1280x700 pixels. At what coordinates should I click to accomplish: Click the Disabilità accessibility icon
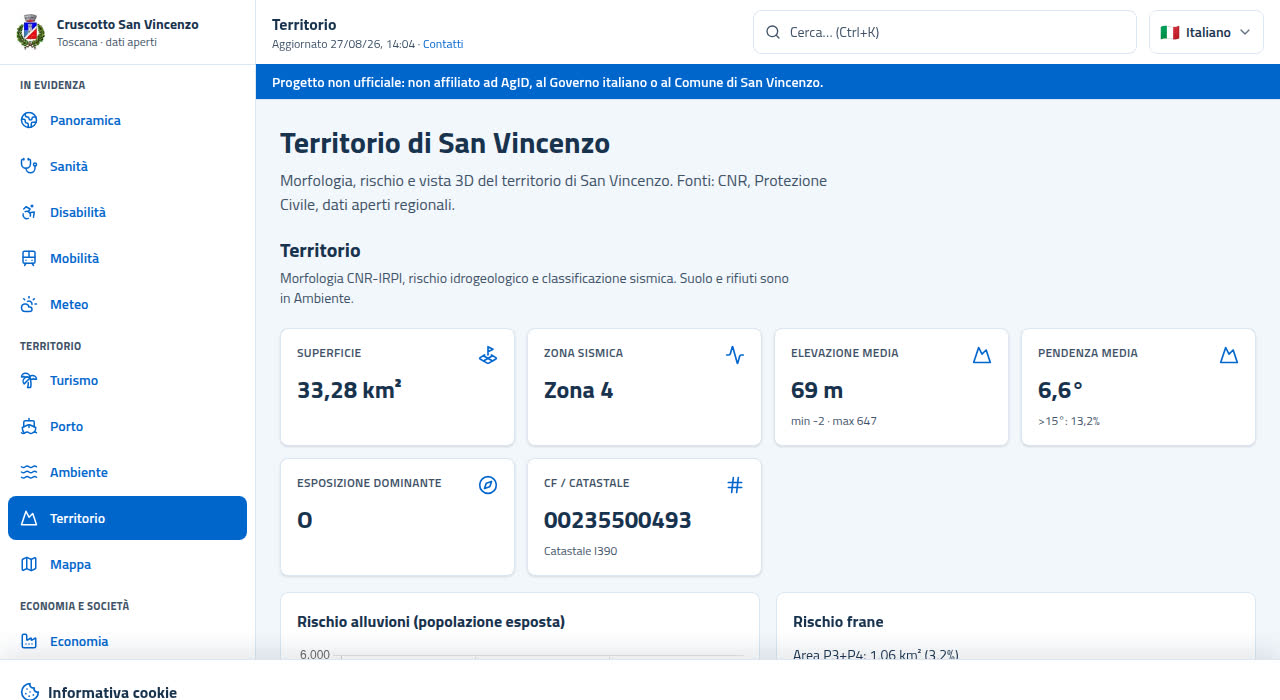(29, 212)
